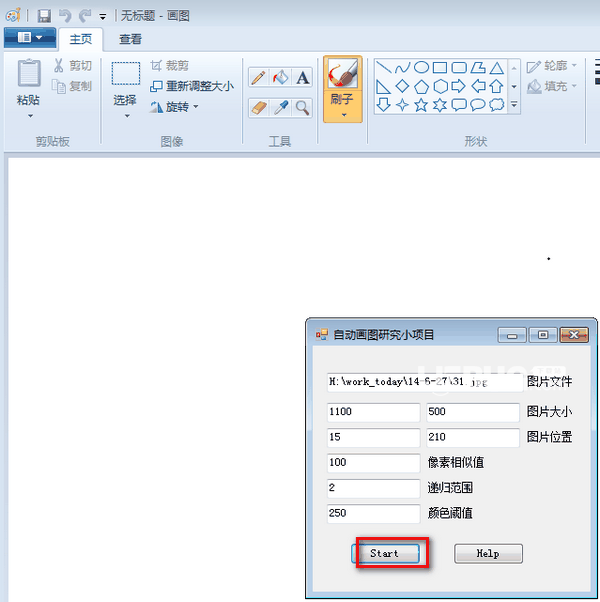Pick the Left arrow shape
The image size is (600, 602).
478,86
